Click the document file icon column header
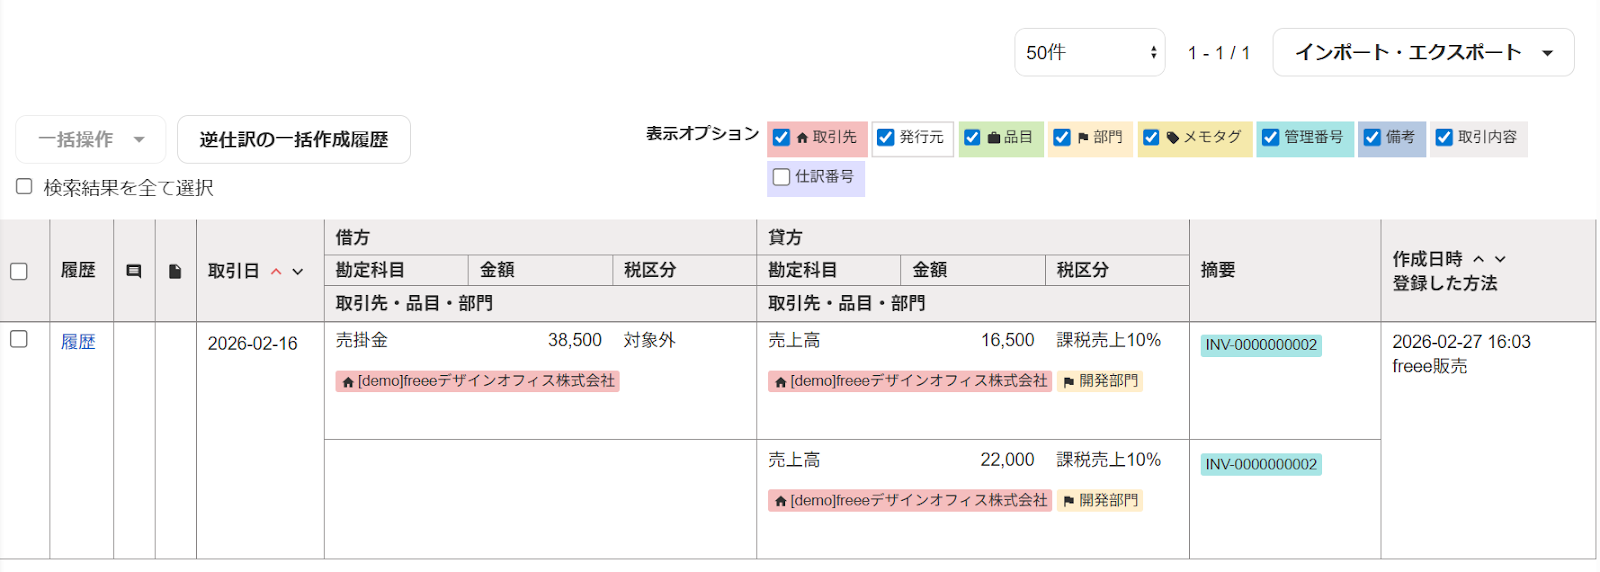Screen dimensions: 1600x572 point(175,271)
